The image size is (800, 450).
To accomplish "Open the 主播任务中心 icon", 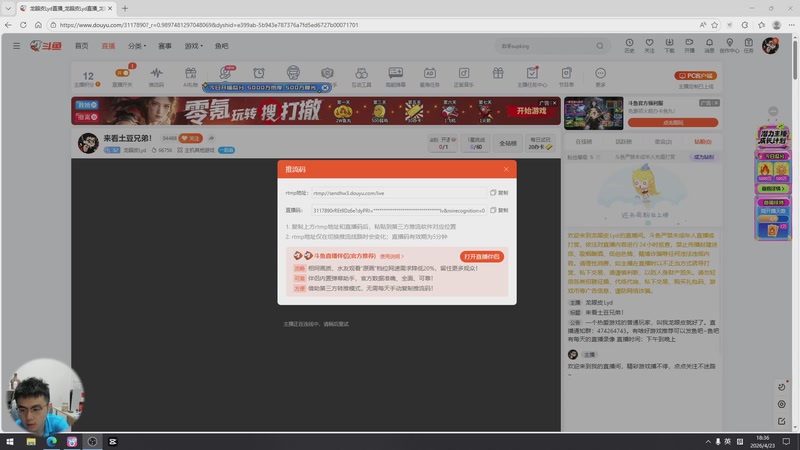I will pos(532,77).
